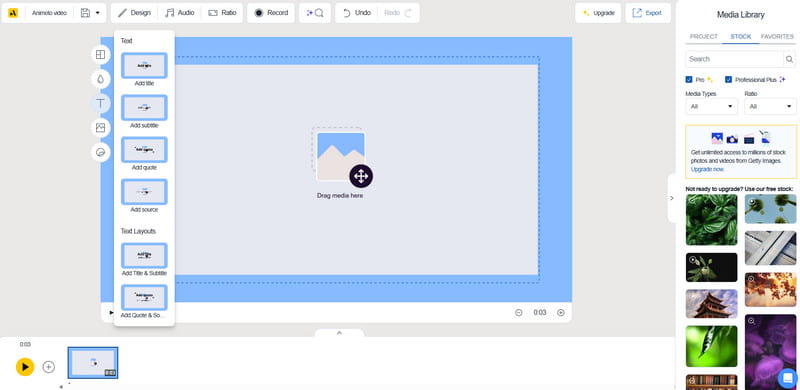Open the Ratio filter dropdown in library
The width and height of the screenshot is (800, 390).
click(x=770, y=106)
